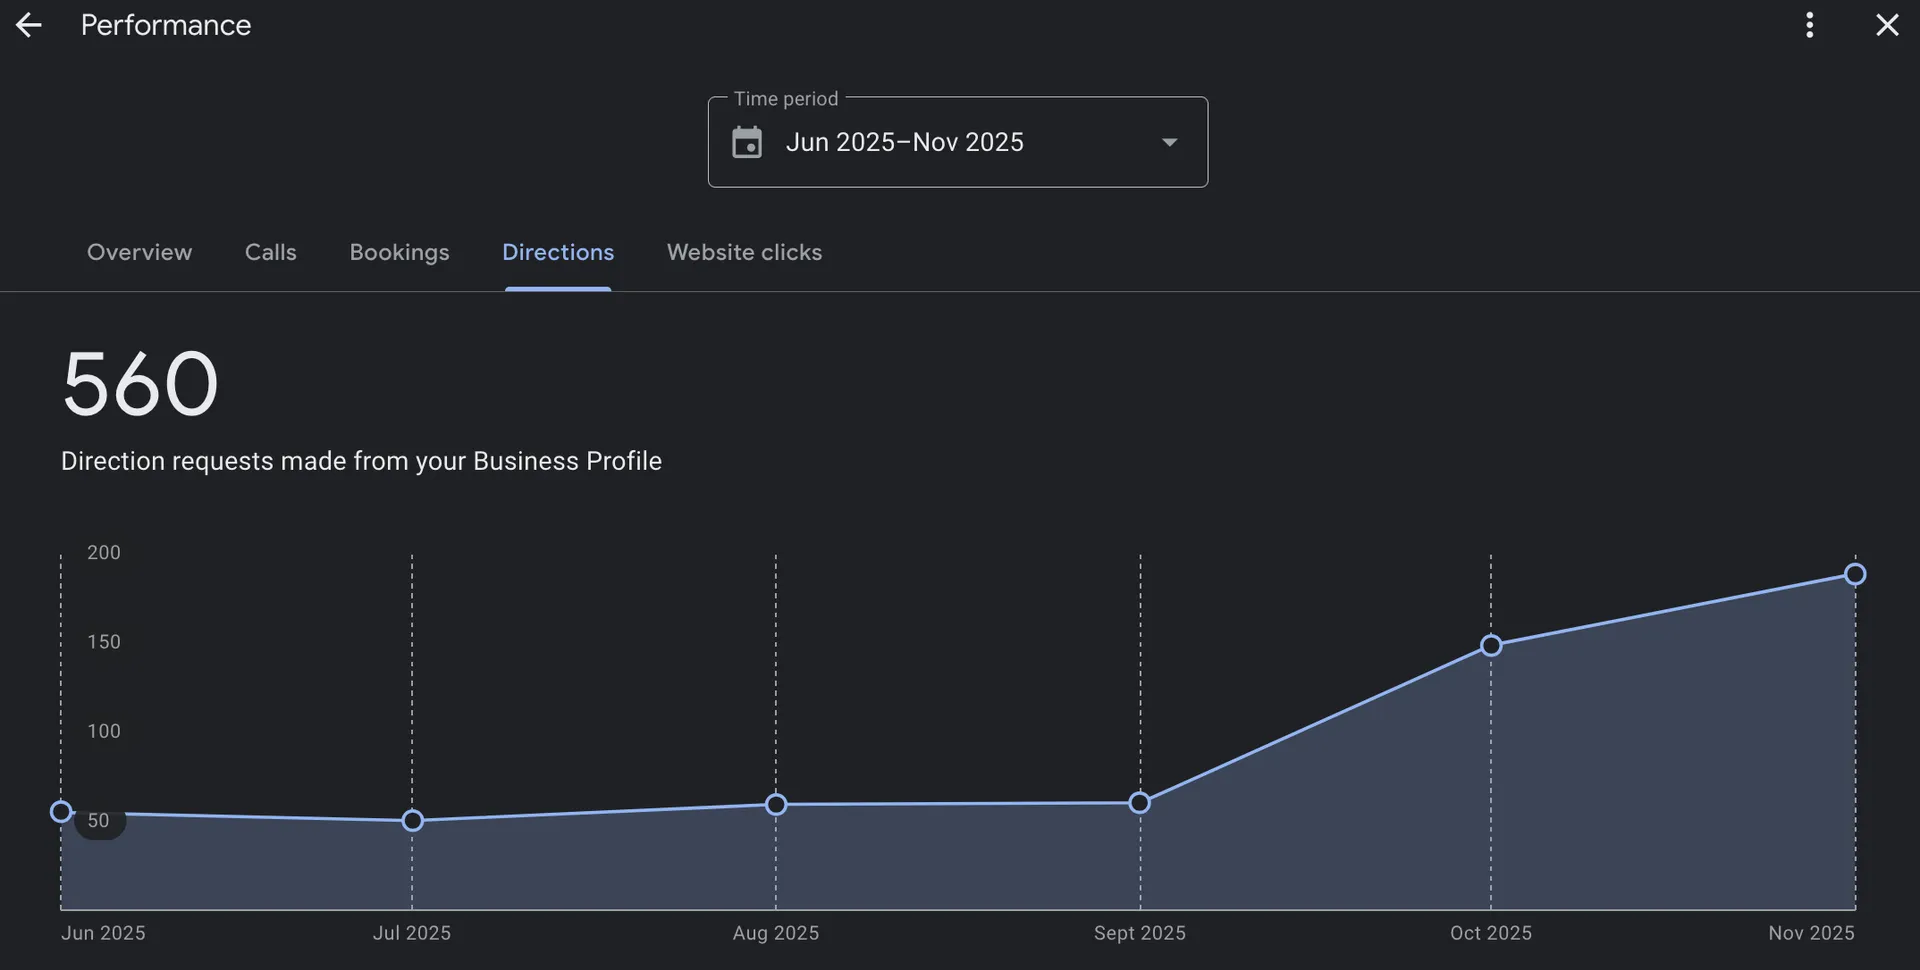Image resolution: width=1920 pixels, height=970 pixels.
Task: Click the Performance page title
Action: (166, 25)
